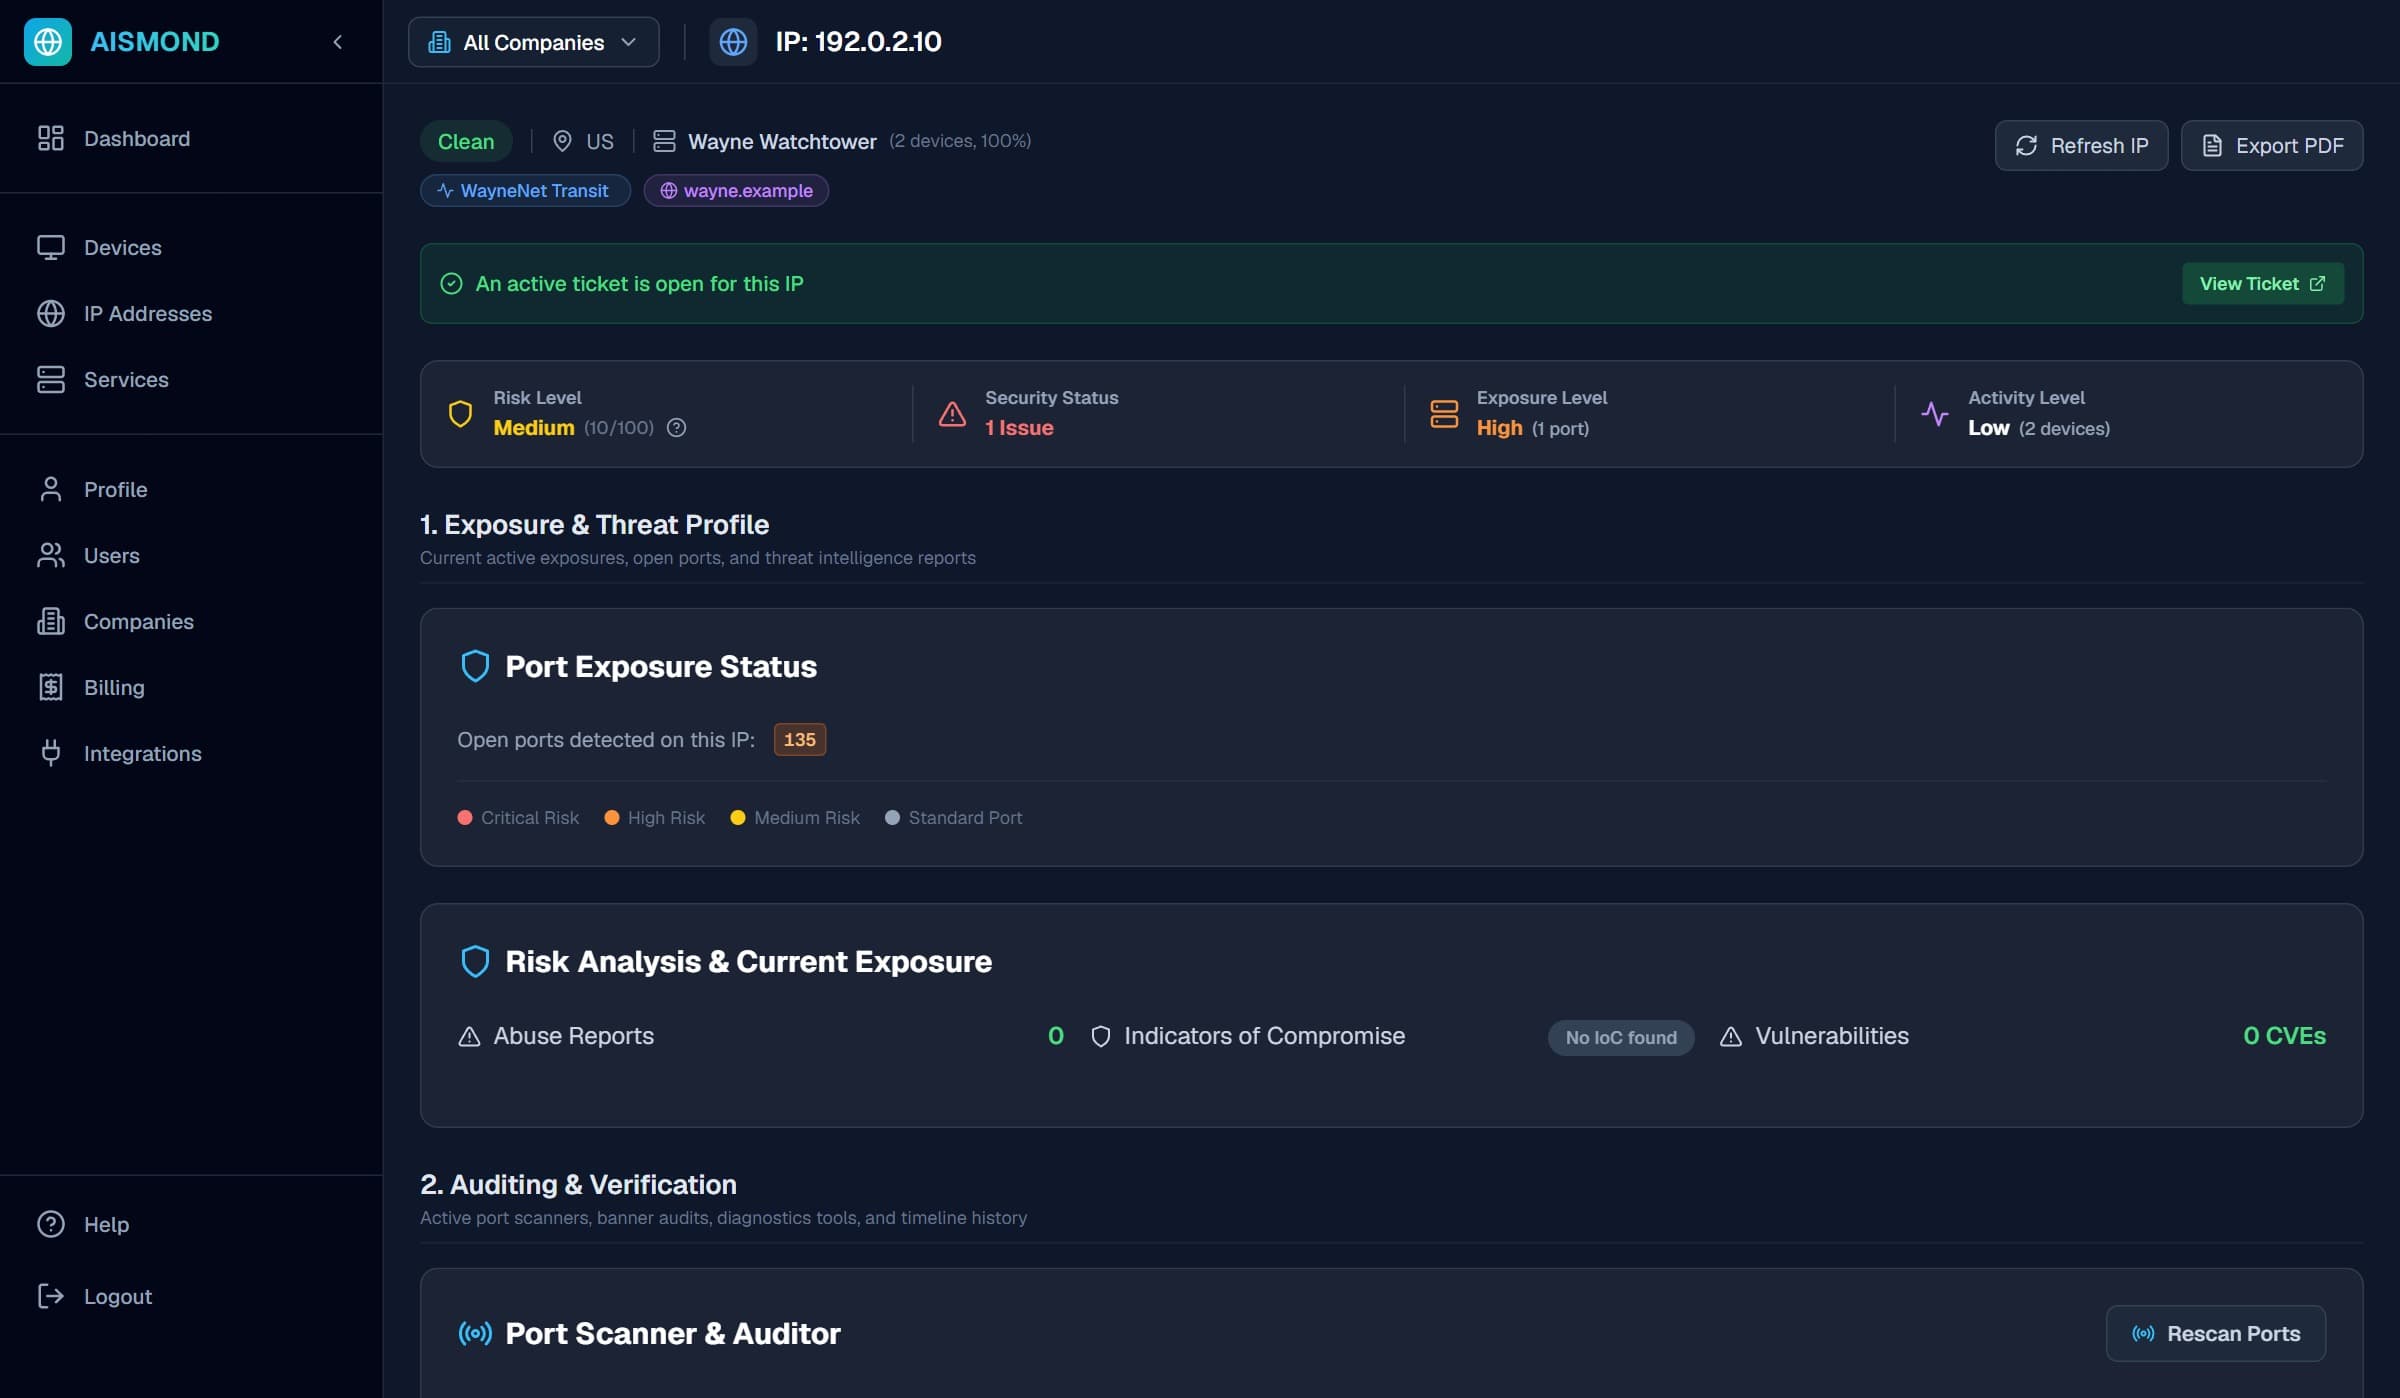Click the 'Medium' risk level value
The image size is (2400, 1398).
click(x=534, y=428)
